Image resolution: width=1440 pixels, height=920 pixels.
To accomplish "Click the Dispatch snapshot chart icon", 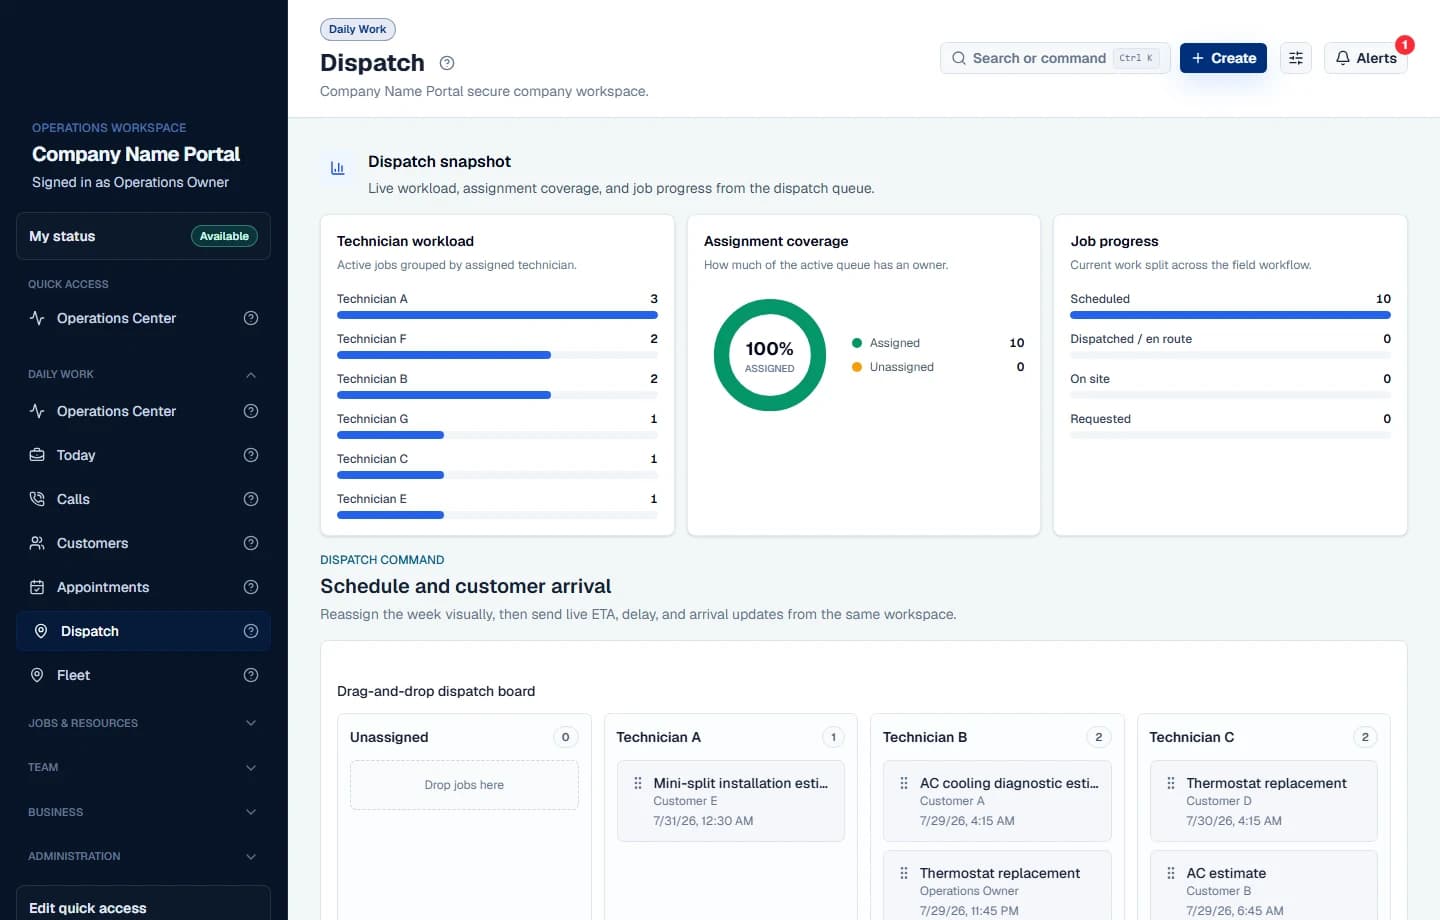I will point(338,168).
